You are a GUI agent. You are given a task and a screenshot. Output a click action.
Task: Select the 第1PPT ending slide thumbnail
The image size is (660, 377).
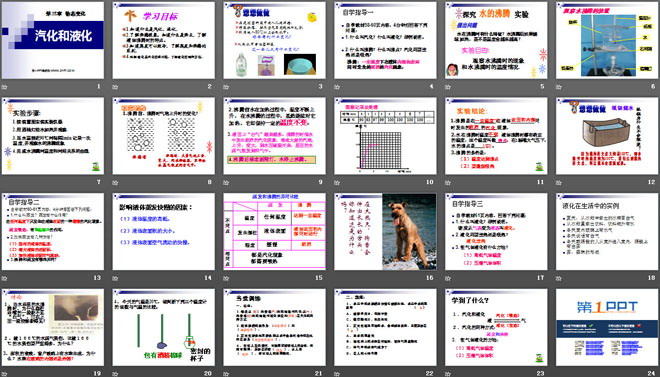click(607, 327)
